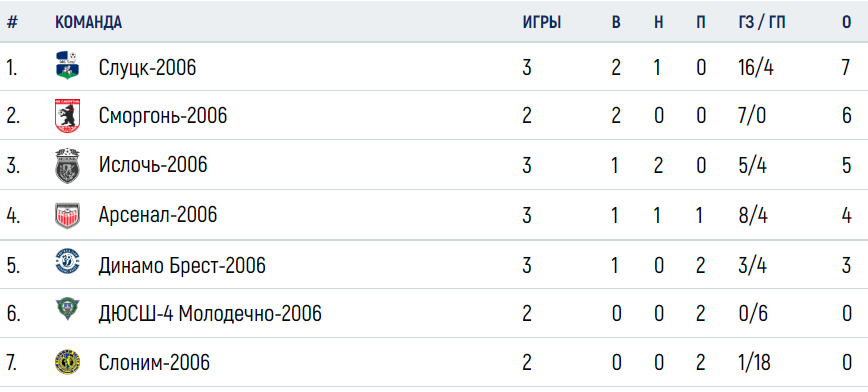Go to the Ислочь-2006 team name
Viewport: 868px width, 392px height.
point(153,165)
